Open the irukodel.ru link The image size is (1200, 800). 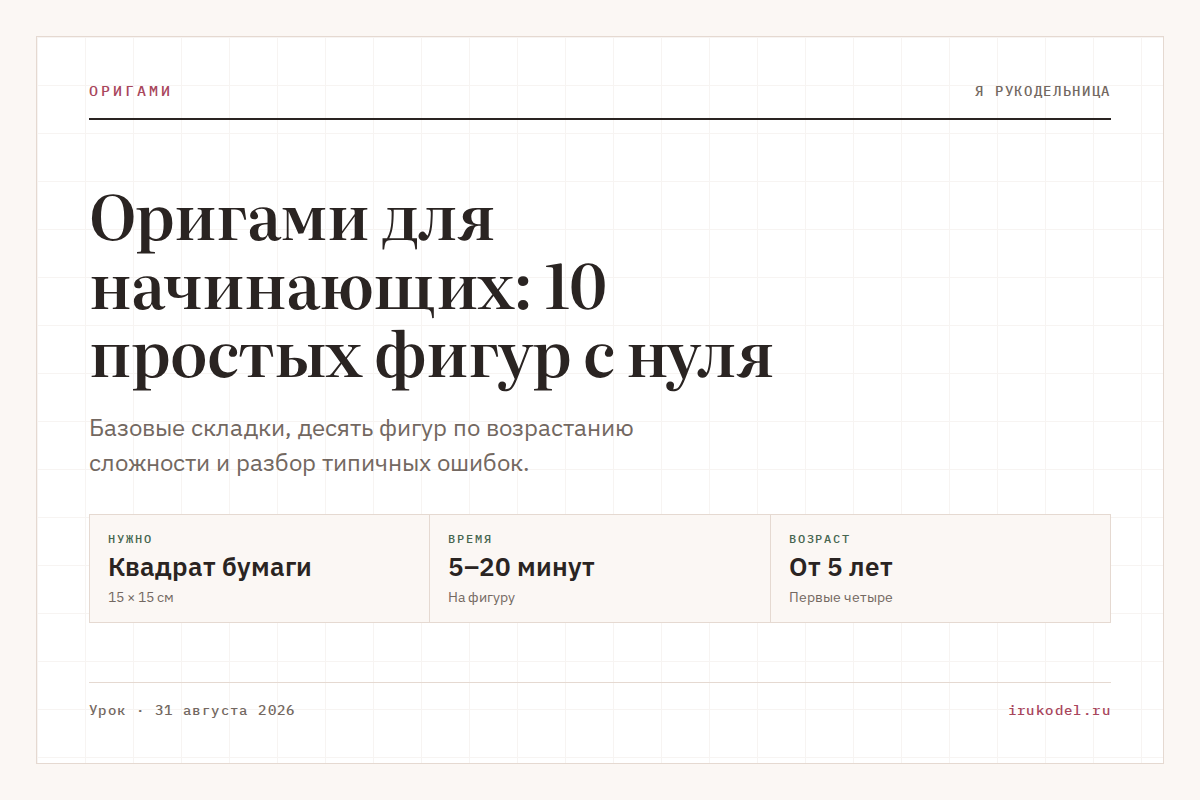coord(1060,711)
